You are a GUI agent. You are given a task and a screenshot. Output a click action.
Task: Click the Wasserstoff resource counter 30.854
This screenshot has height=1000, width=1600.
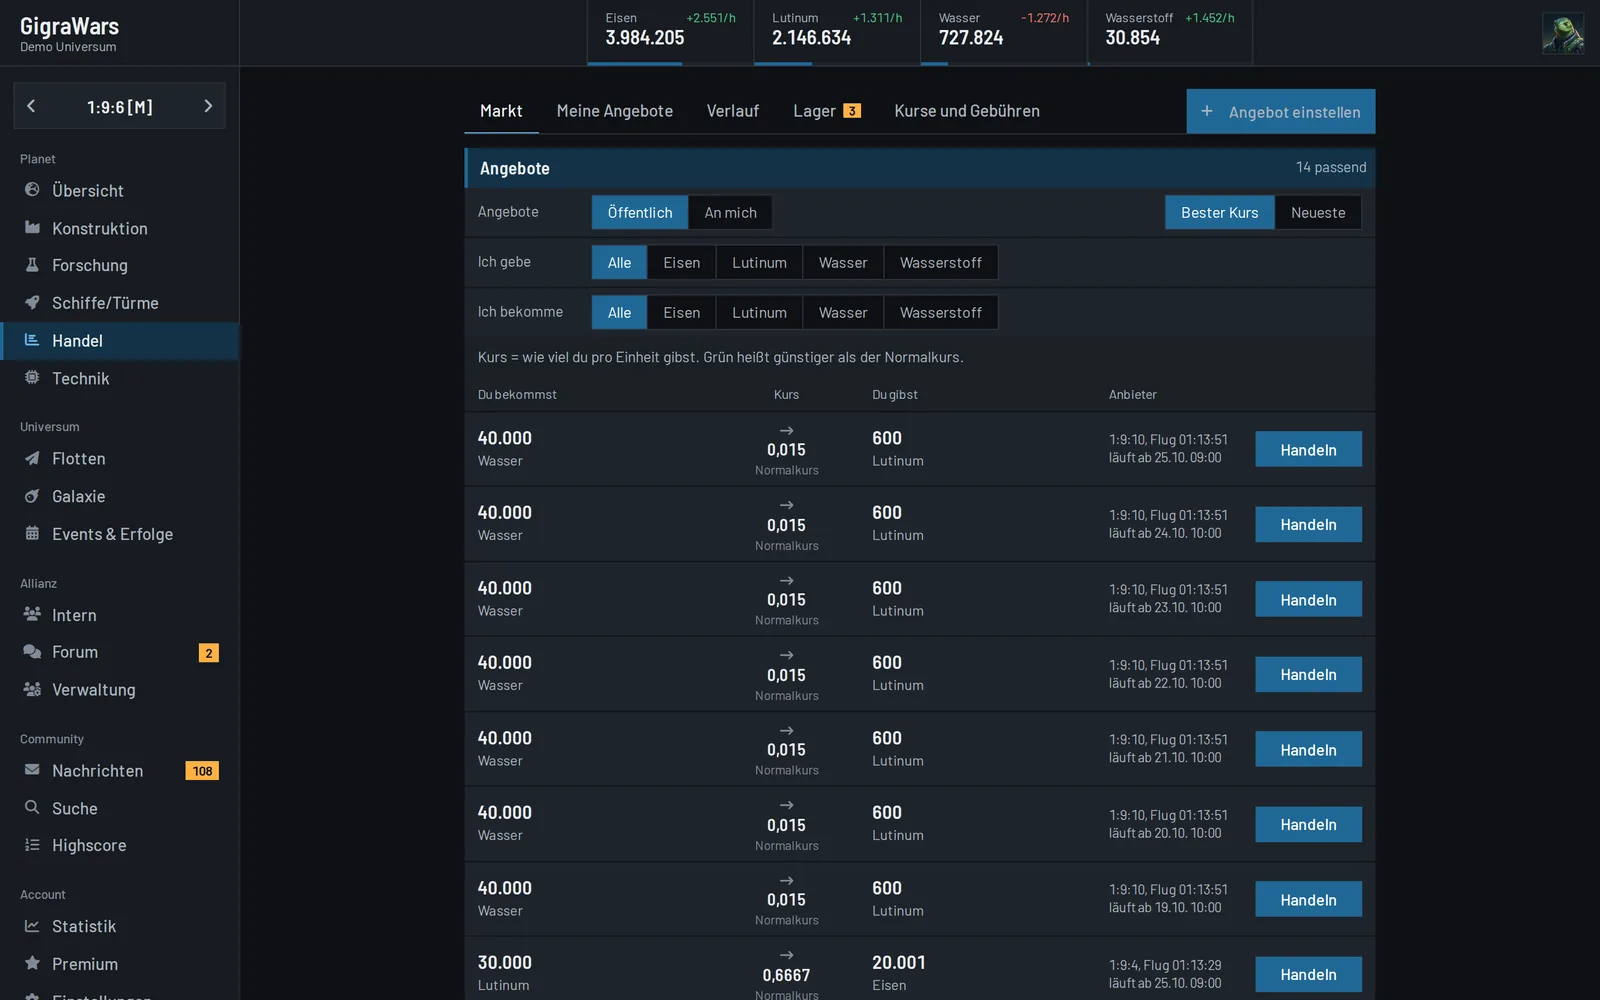tap(1133, 38)
